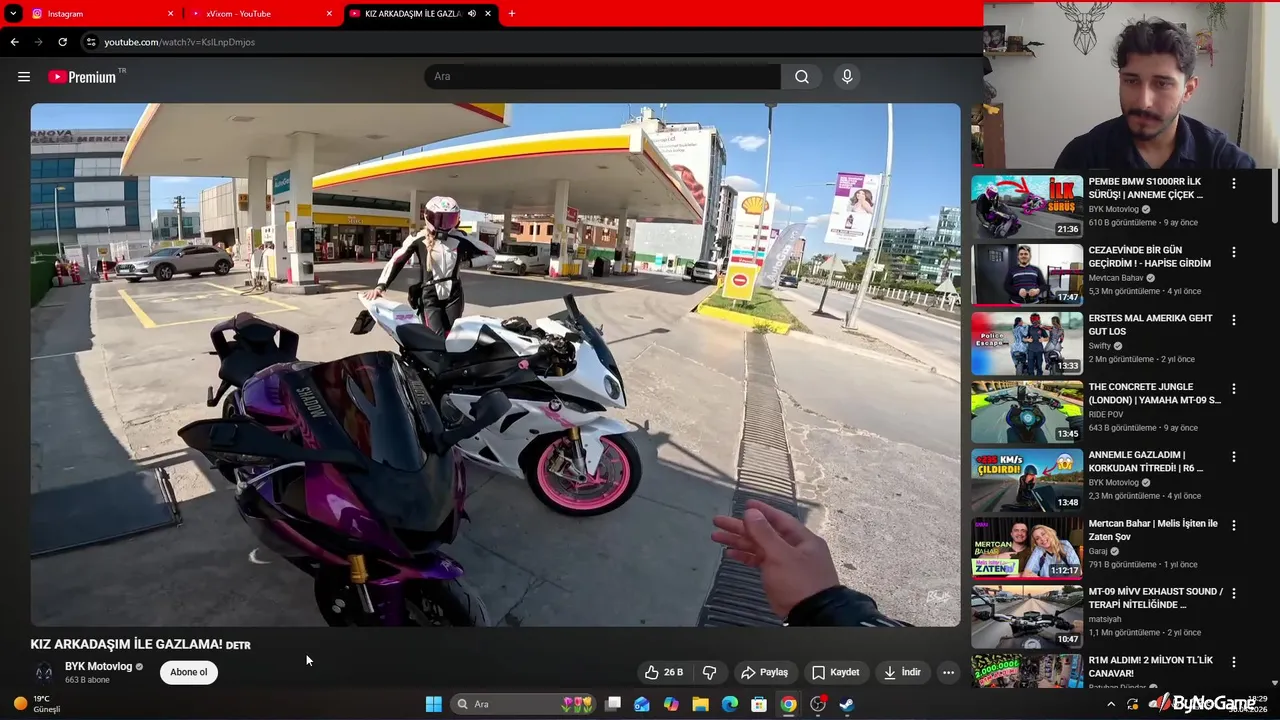
Task: Open BYK Motovlog channel name link
Action: [98, 666]
